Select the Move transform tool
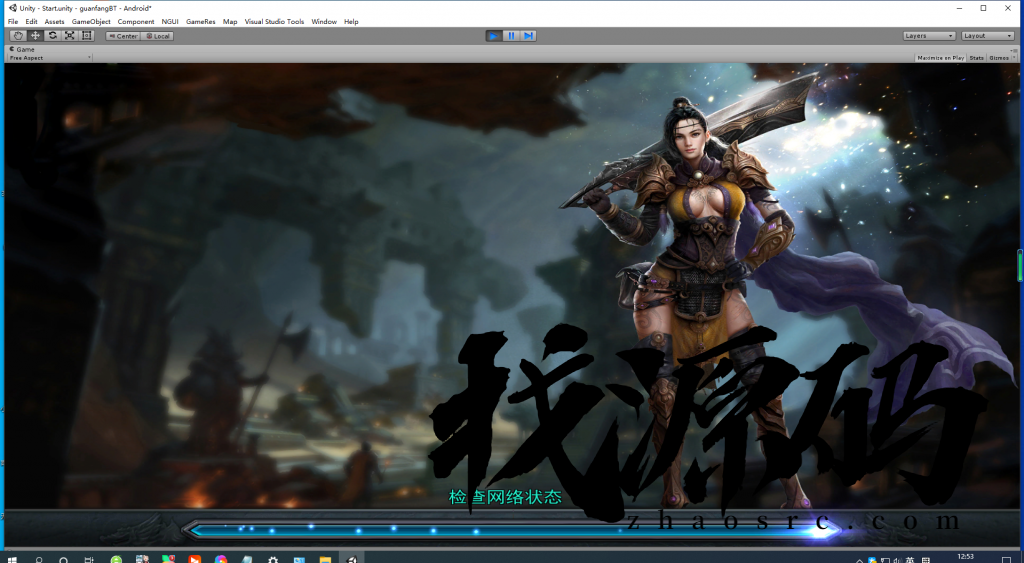 [x=35, y=36]
